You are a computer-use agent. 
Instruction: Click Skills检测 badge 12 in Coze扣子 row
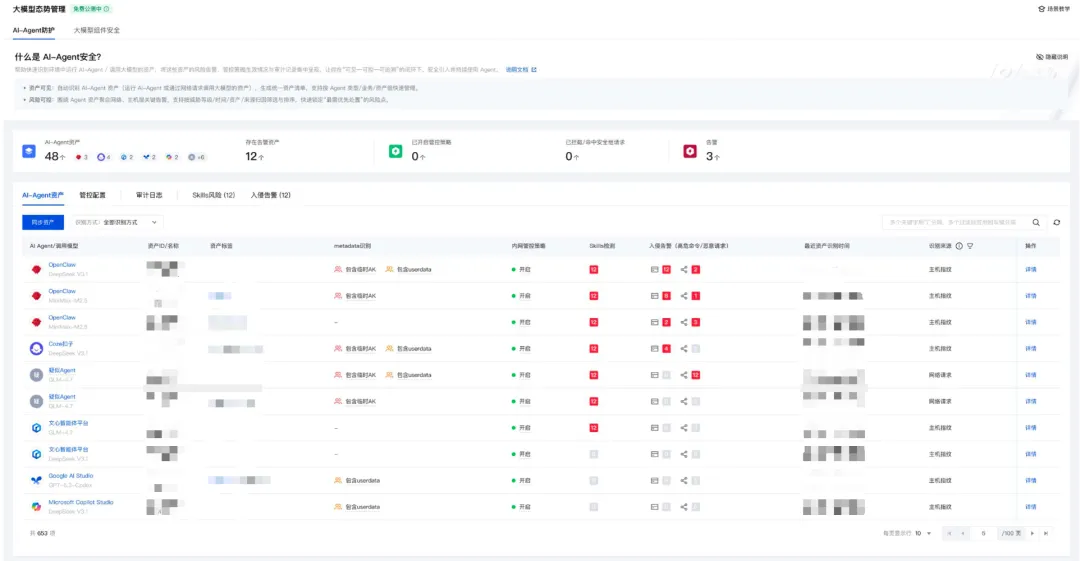594,349
